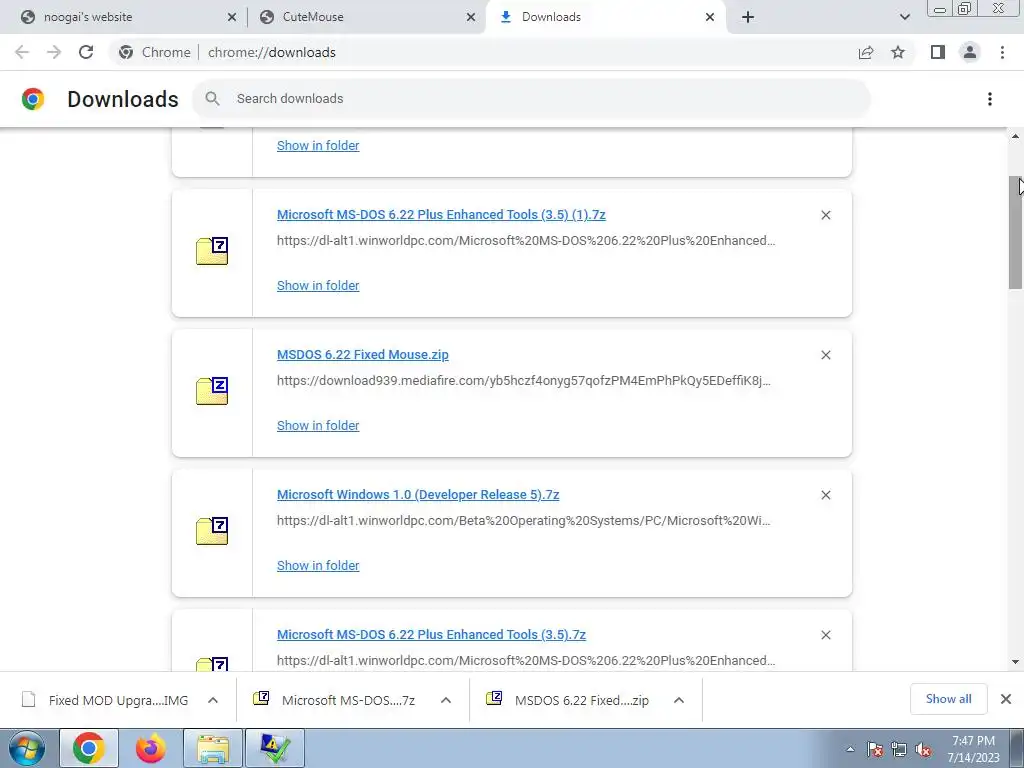This screenshot has height=768, width=1024.
Task: Close the download shelf at bottom
Action: pos(1006,699)
